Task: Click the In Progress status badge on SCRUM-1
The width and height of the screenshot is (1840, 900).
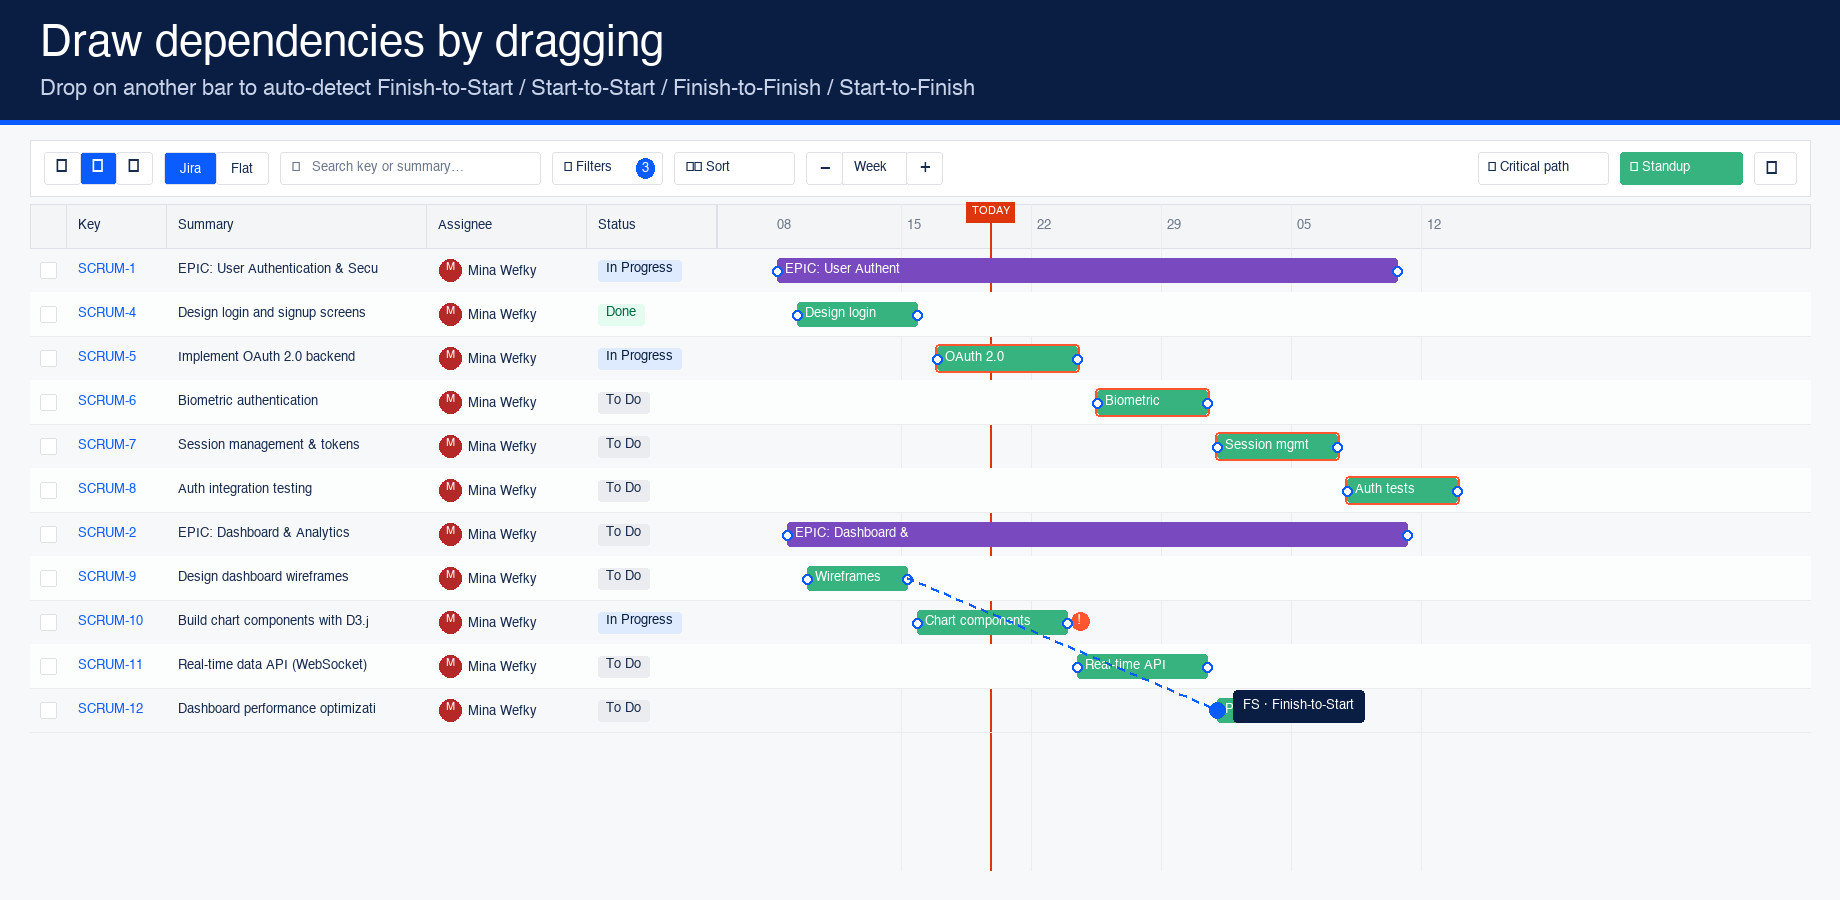Action: (639, 268)
